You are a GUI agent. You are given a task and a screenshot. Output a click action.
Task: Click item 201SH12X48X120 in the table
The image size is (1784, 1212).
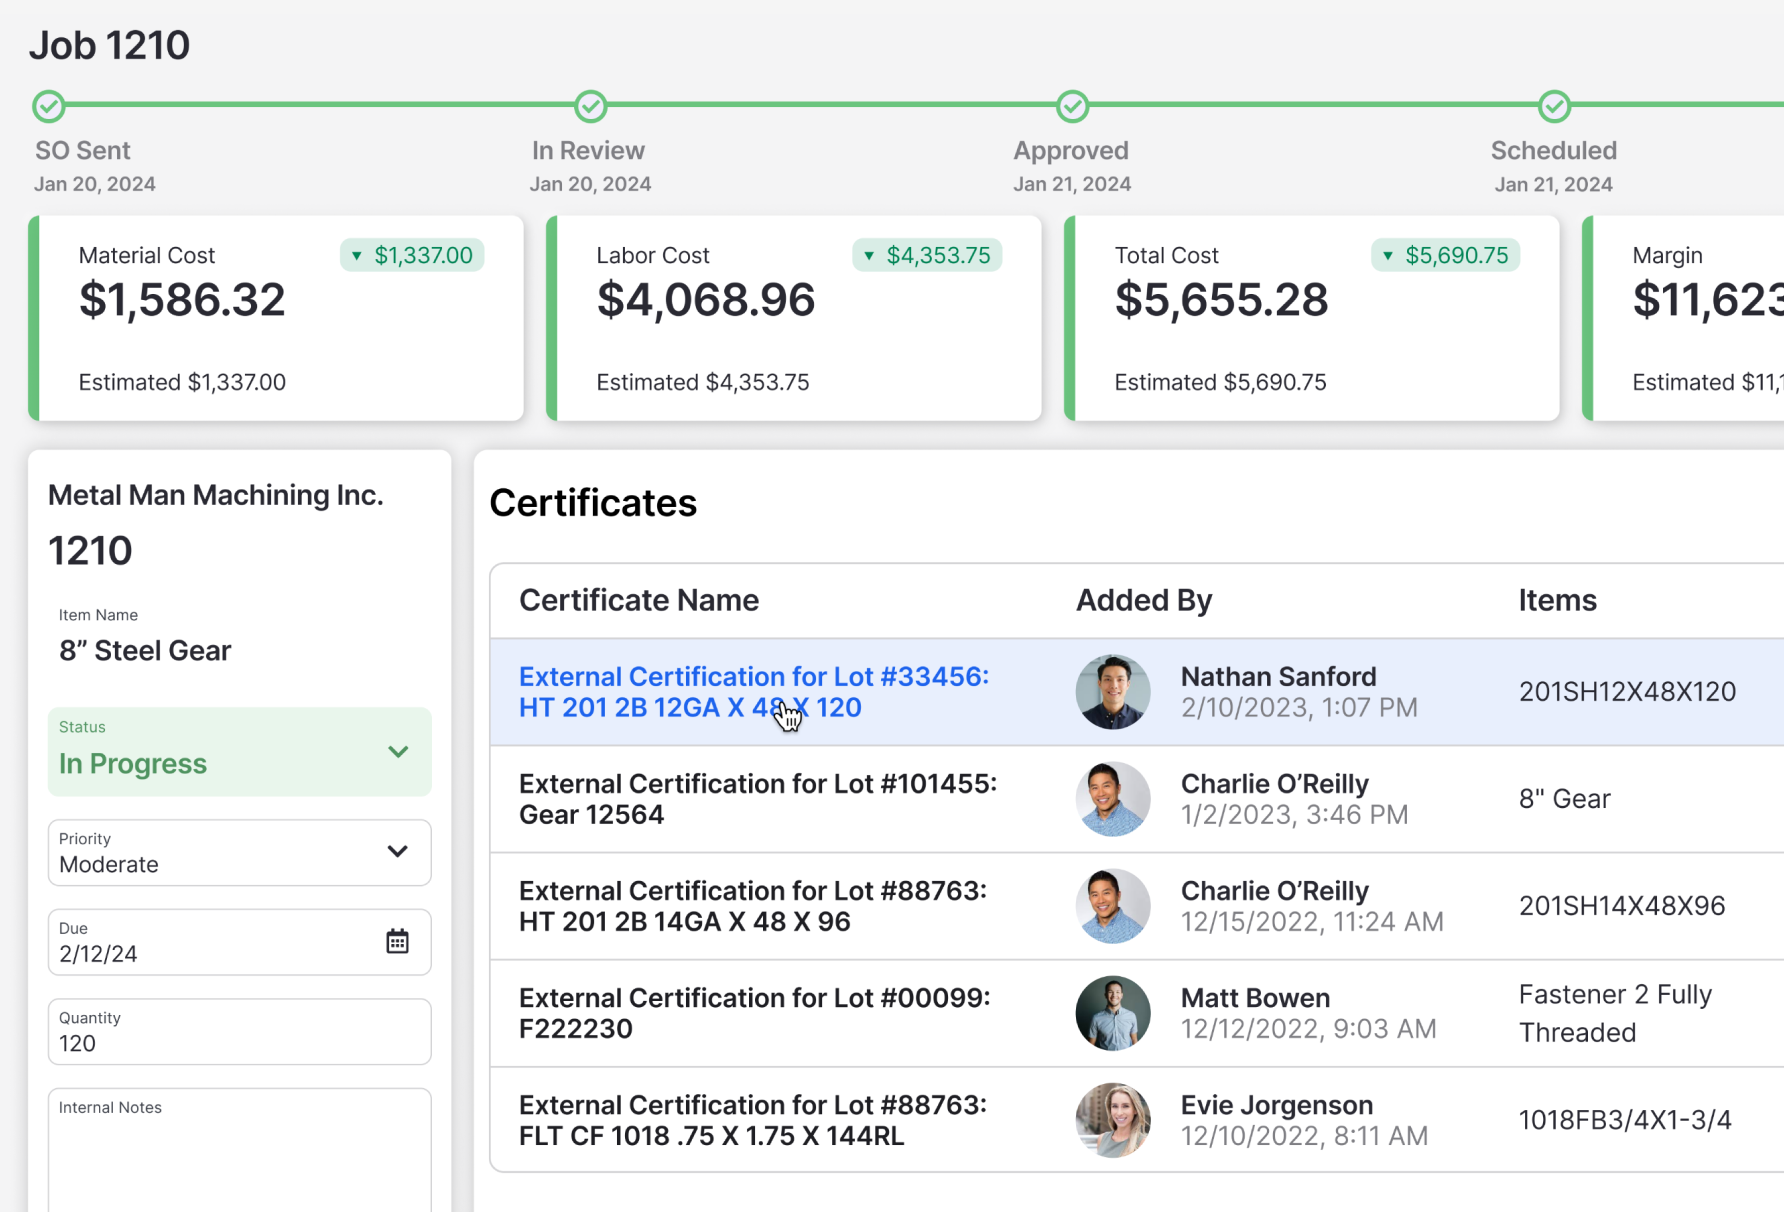tap(1627, 692)
